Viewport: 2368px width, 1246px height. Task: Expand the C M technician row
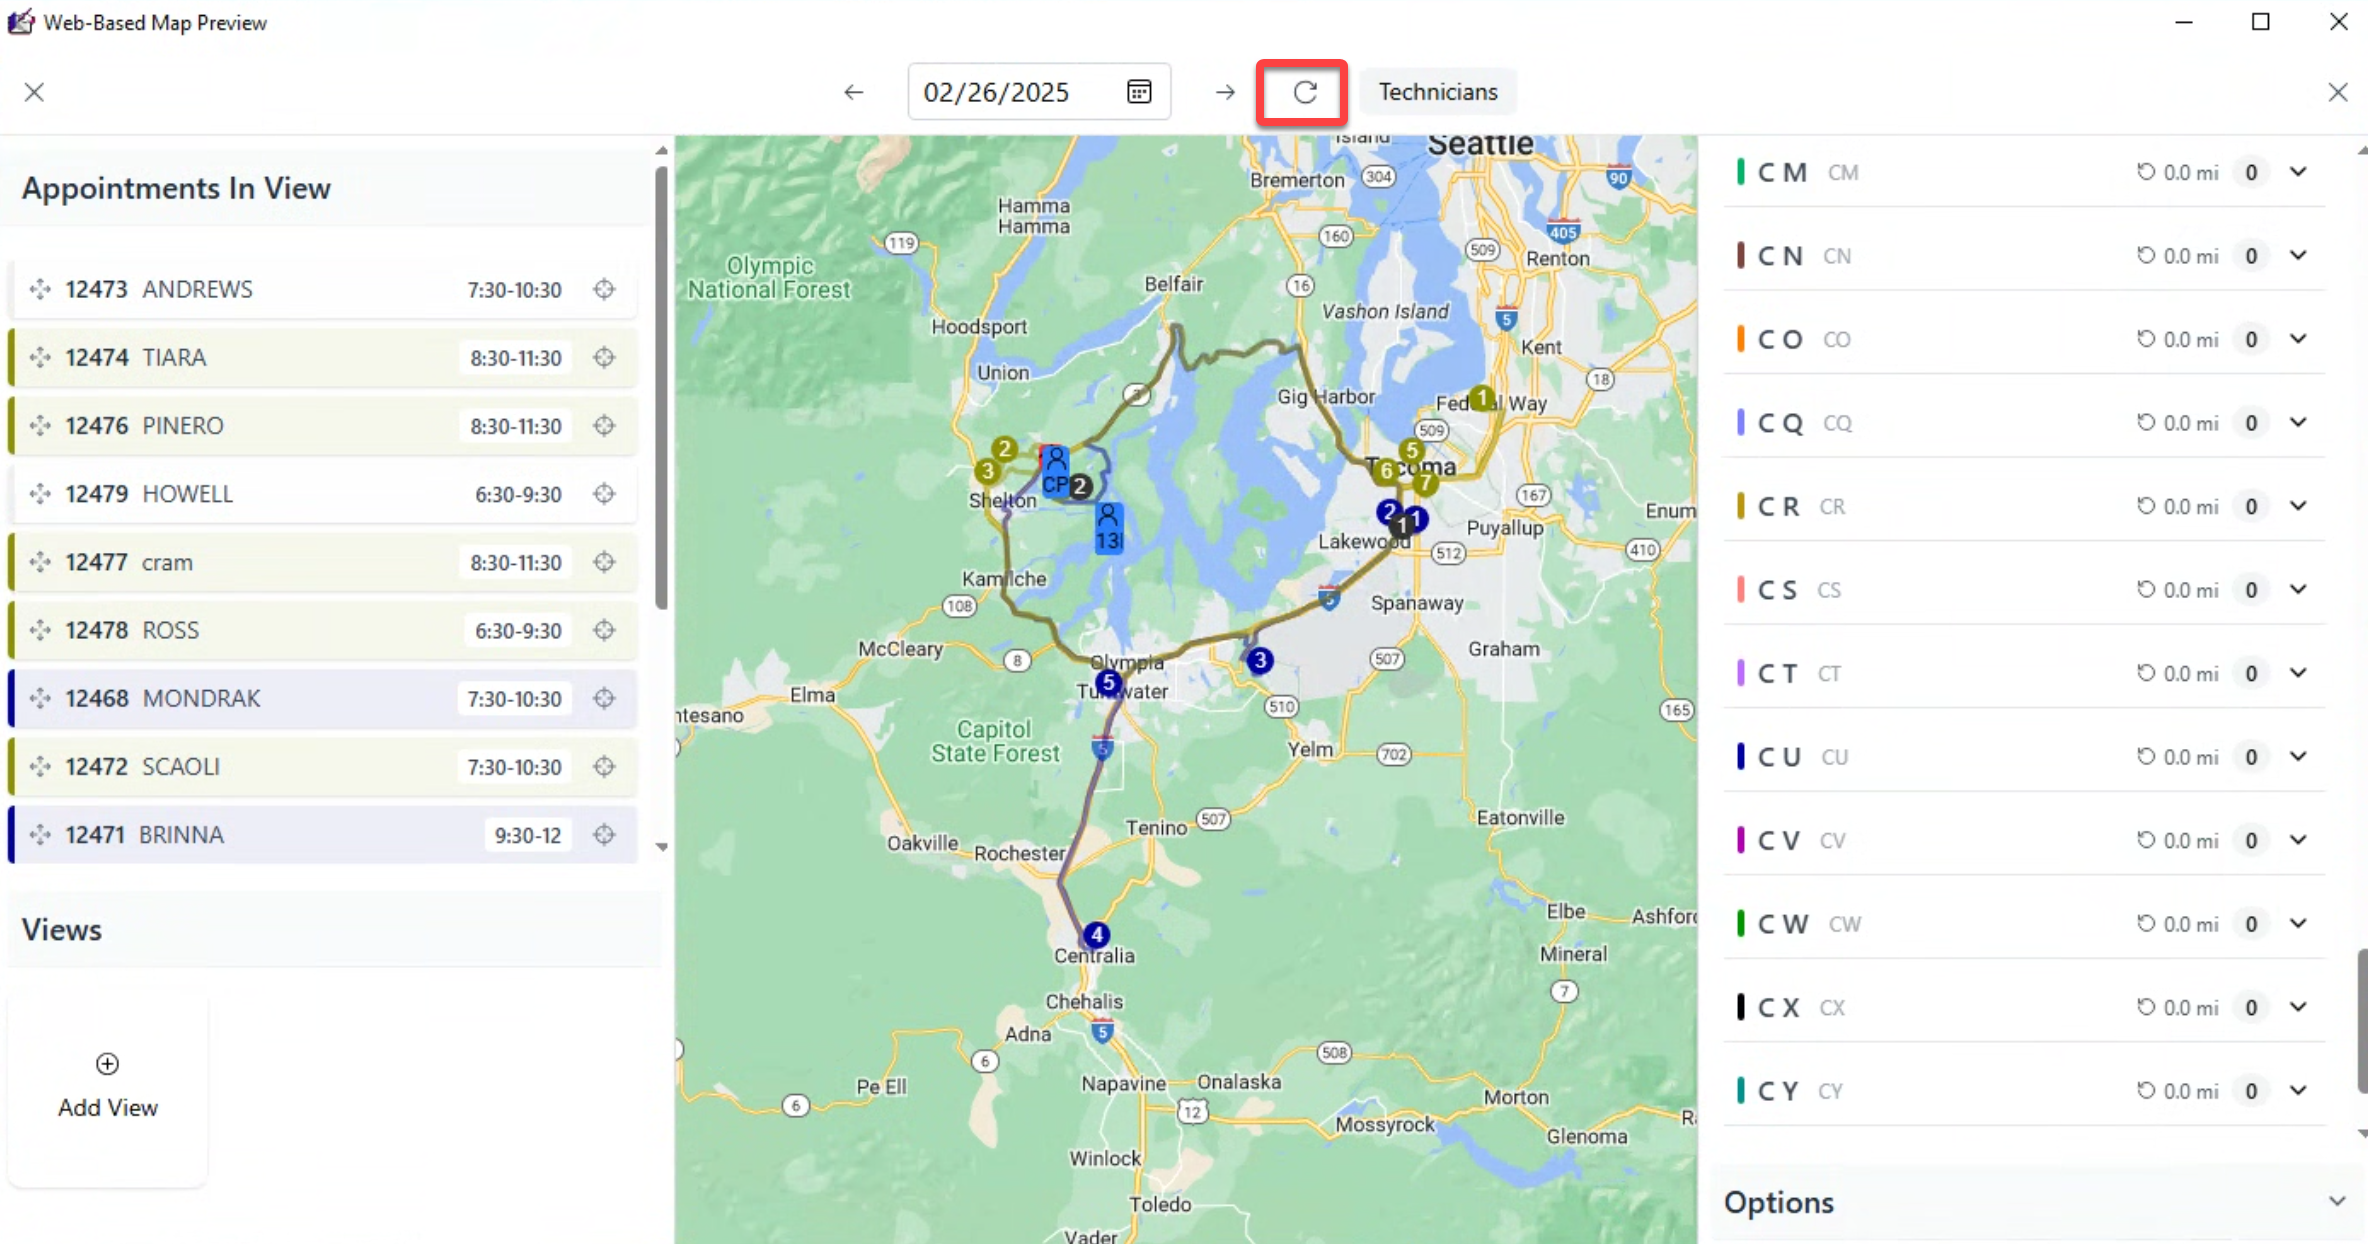[2298, 172]
